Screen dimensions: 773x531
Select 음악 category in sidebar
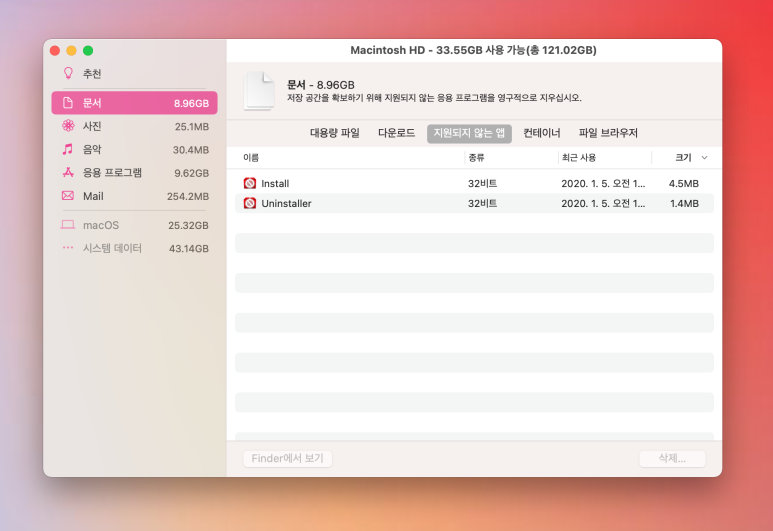[x=134, y=149]
